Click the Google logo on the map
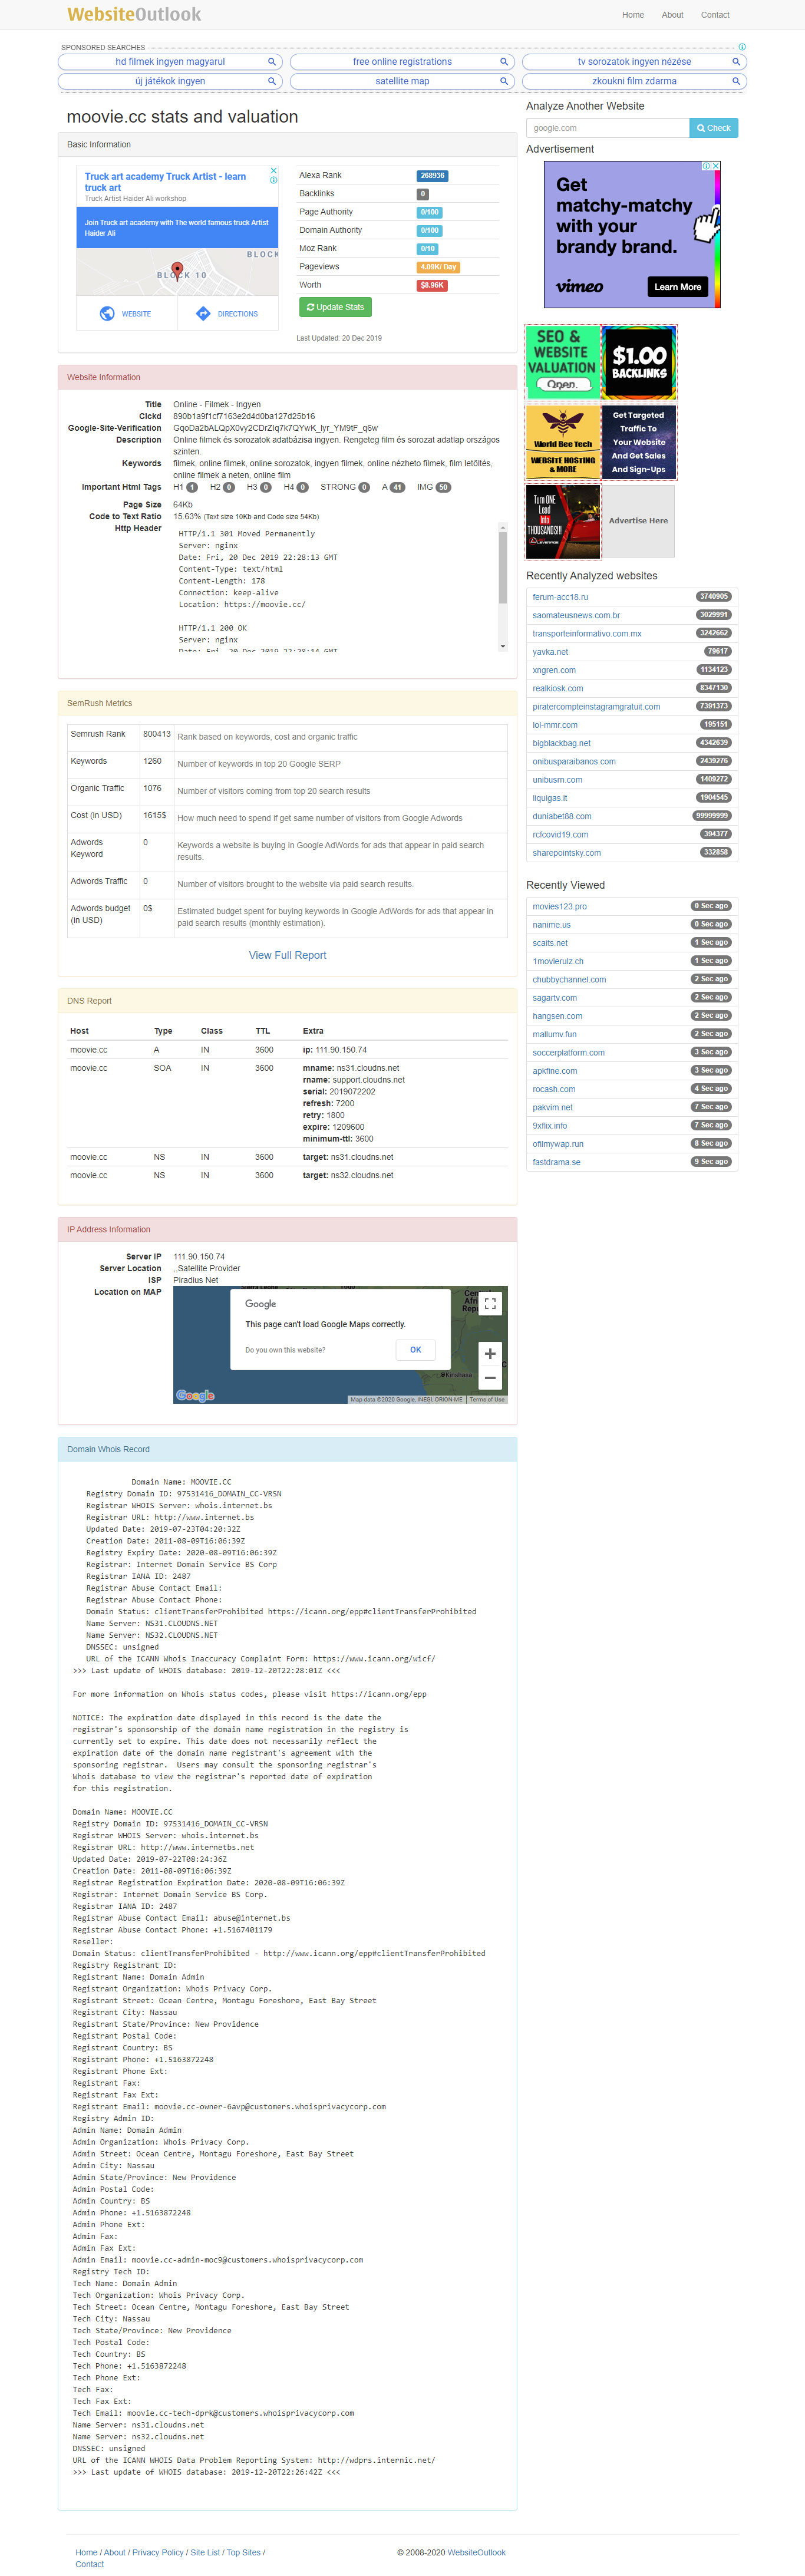The height and width of the screenshot is (2576, 805). 195,1395
